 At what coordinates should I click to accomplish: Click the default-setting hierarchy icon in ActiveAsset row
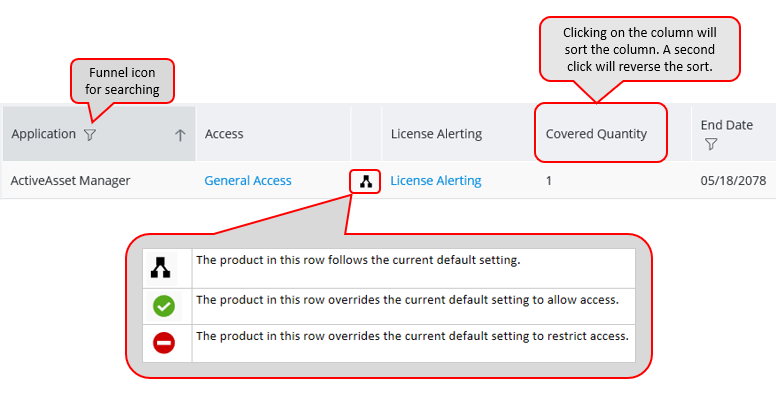click(x=366, y=182)
